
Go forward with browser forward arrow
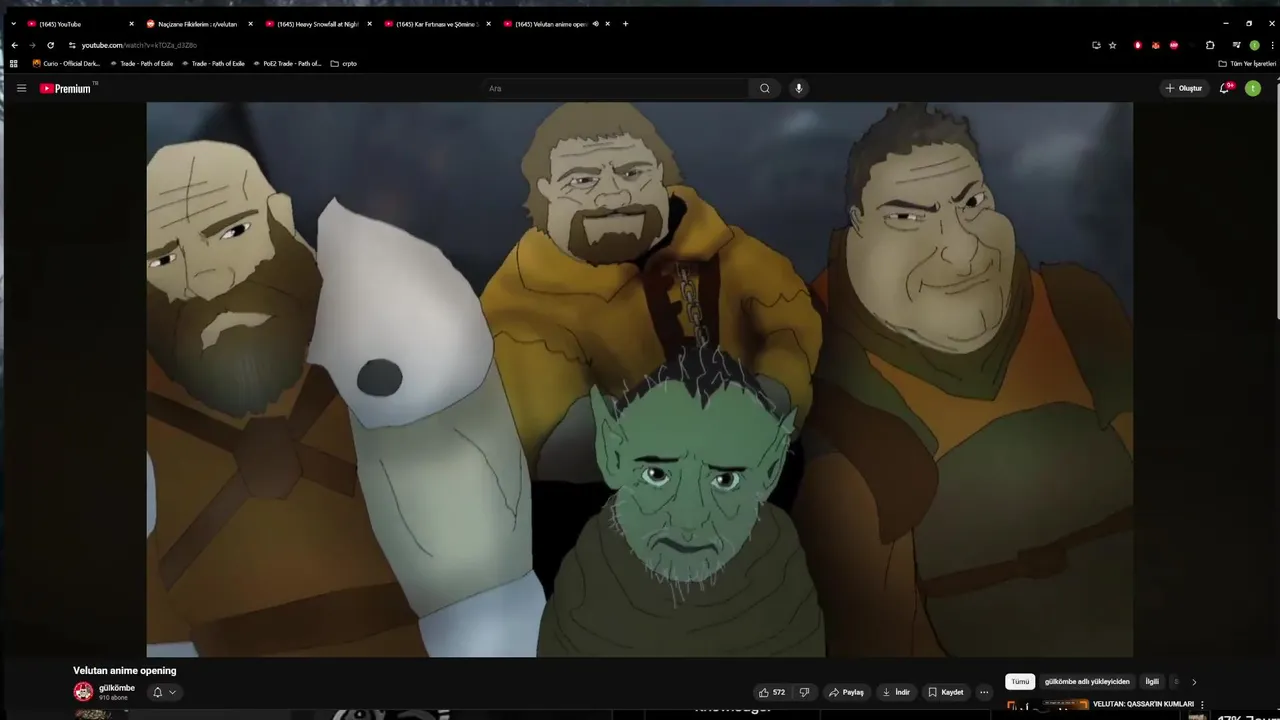click(32, 45)
